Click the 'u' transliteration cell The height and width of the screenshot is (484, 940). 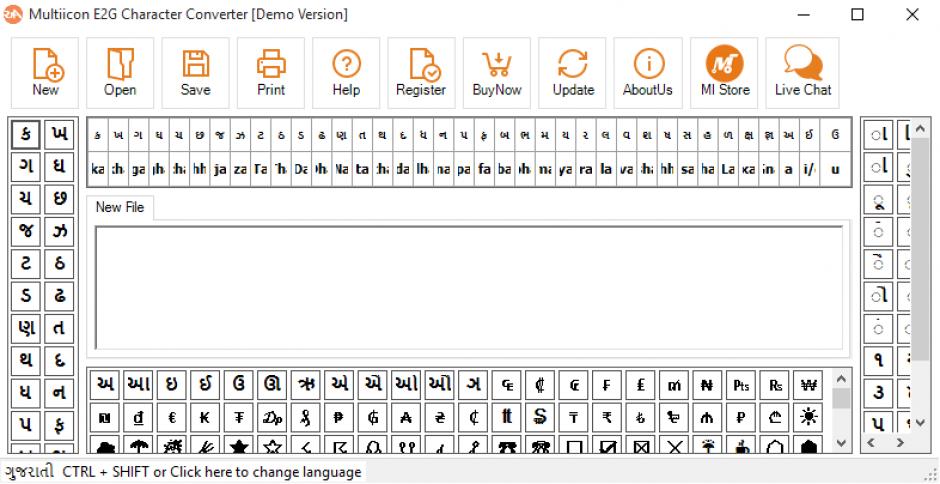tap(834, 170)
